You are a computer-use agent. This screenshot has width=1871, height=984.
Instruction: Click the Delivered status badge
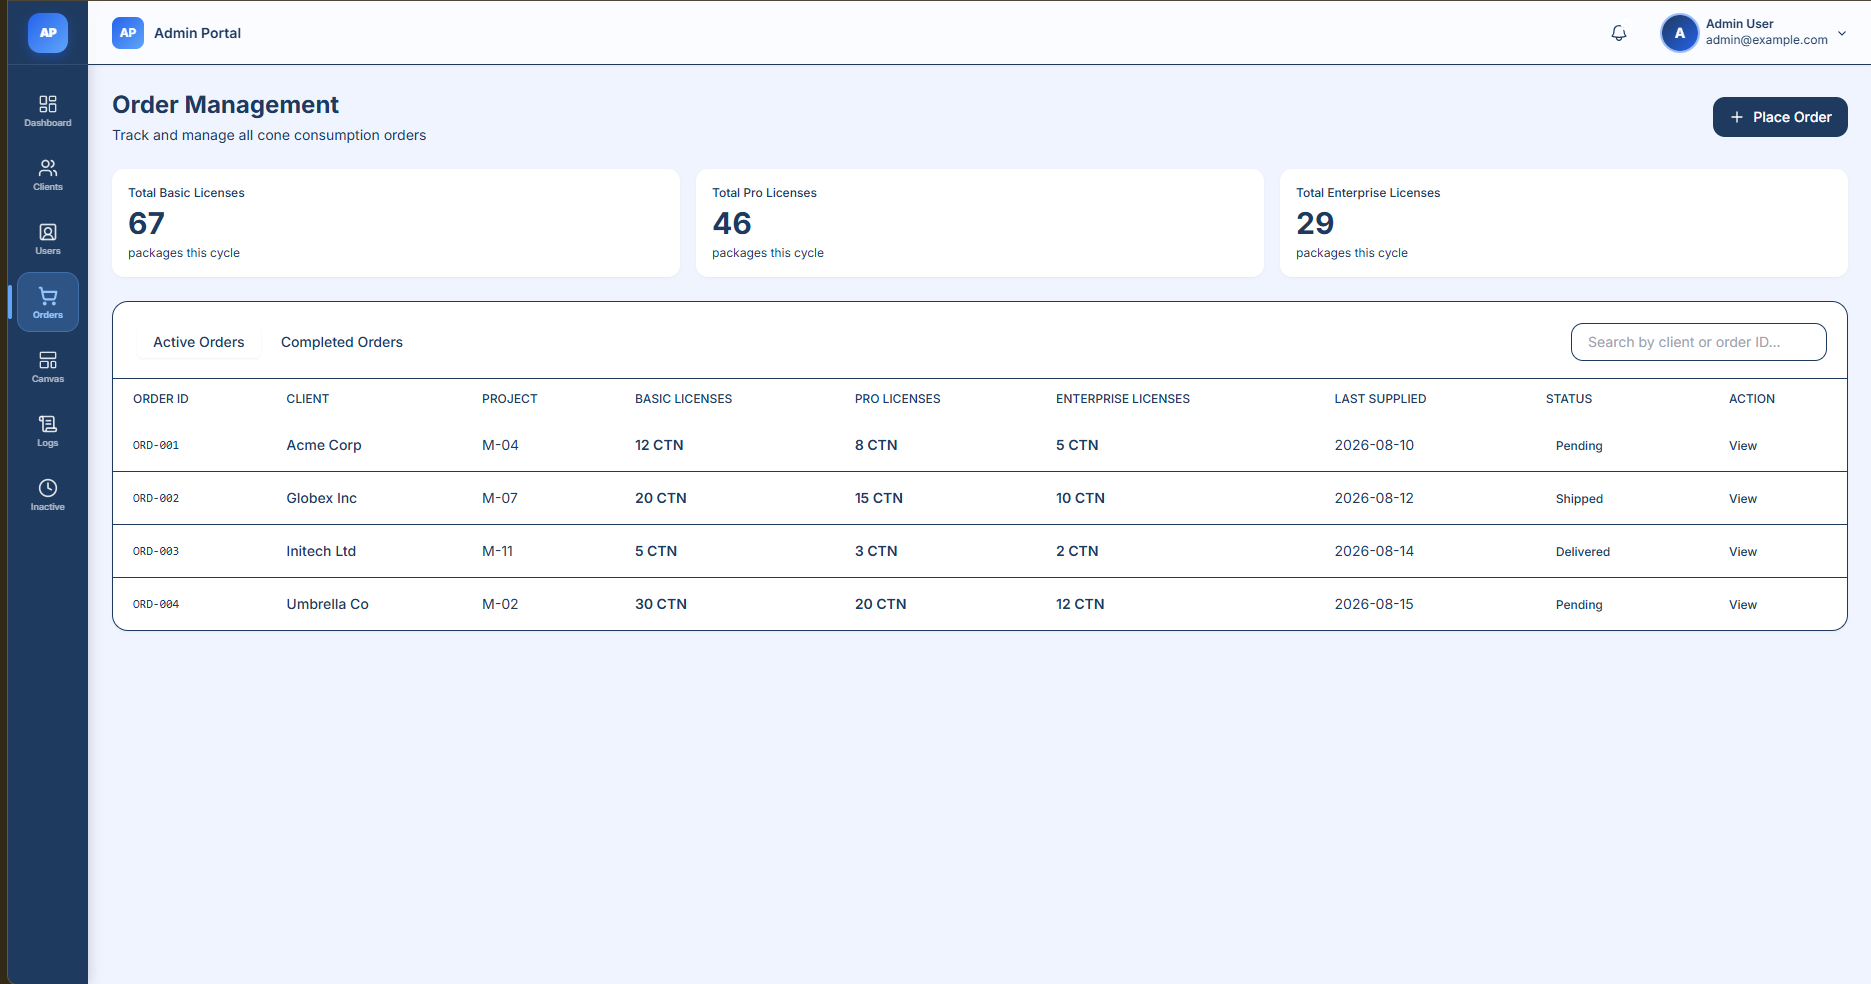point(1583,552)
